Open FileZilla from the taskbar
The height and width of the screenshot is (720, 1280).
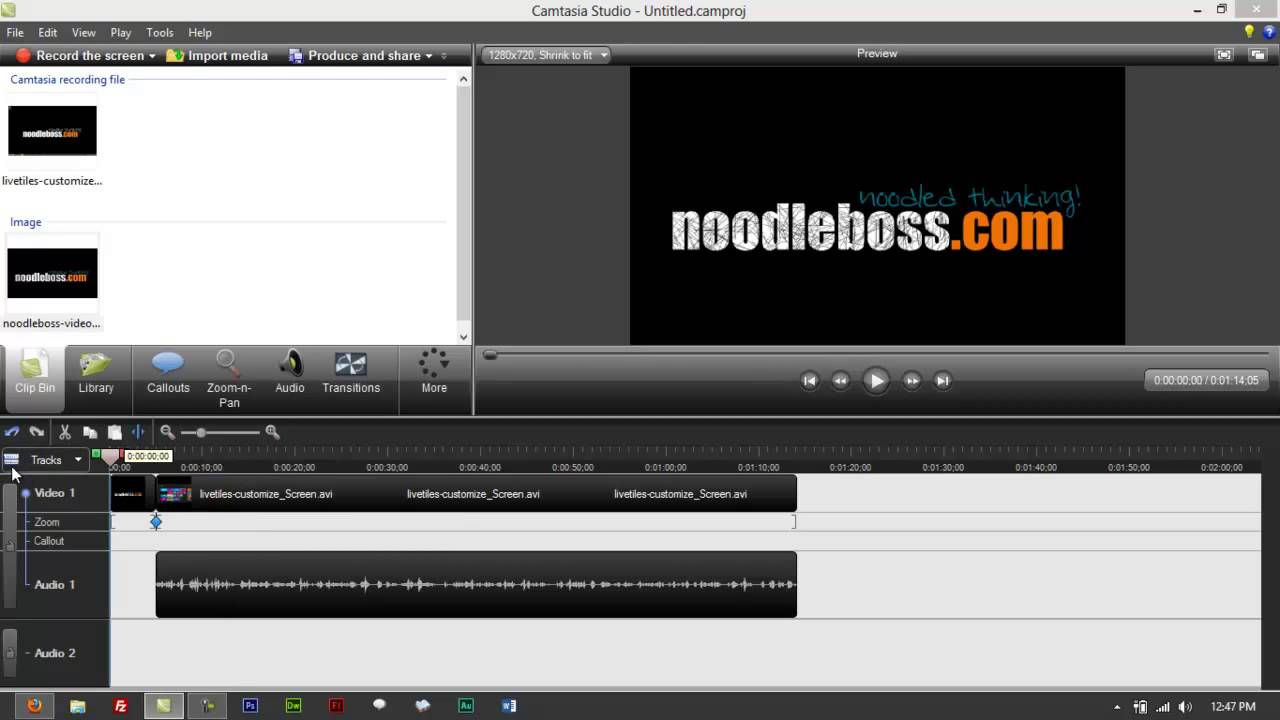pos(121,705)
